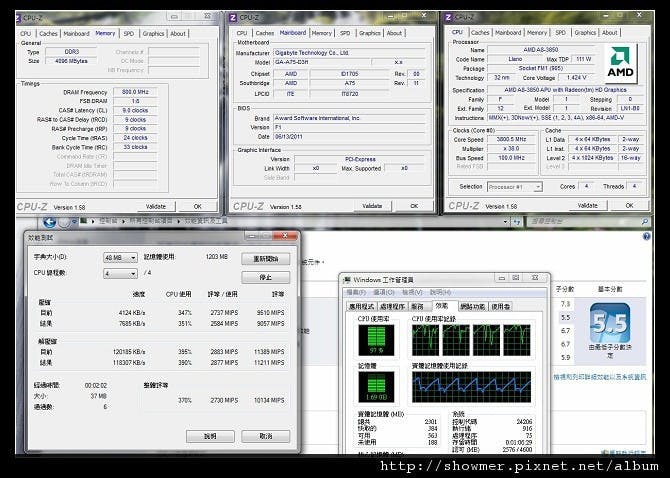Open the 網路功能 tab in Task Manager
Image resolution: width=670 pixels, height=478 pixels.
coord(470,306)
